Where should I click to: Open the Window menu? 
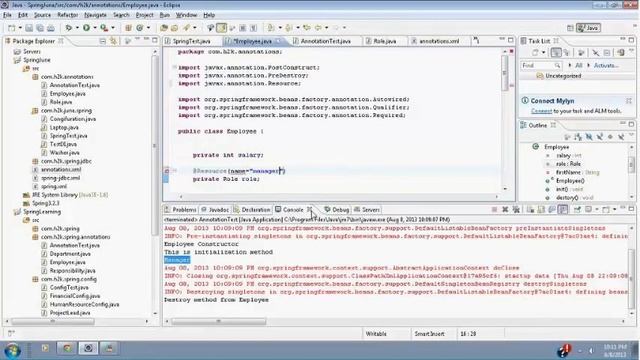pyautogui.click(x=186, y=15)
